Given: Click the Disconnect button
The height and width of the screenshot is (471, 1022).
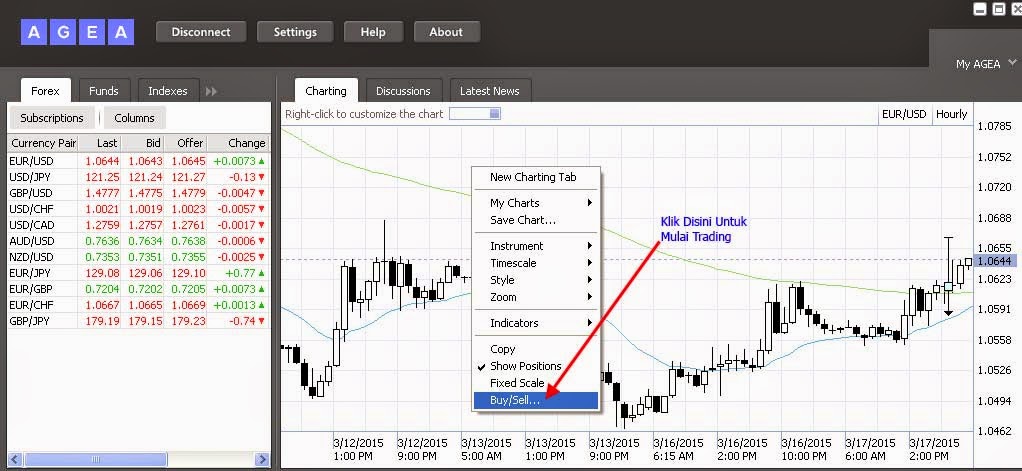Looking at the screenshot, I should (x=201, y=32).
